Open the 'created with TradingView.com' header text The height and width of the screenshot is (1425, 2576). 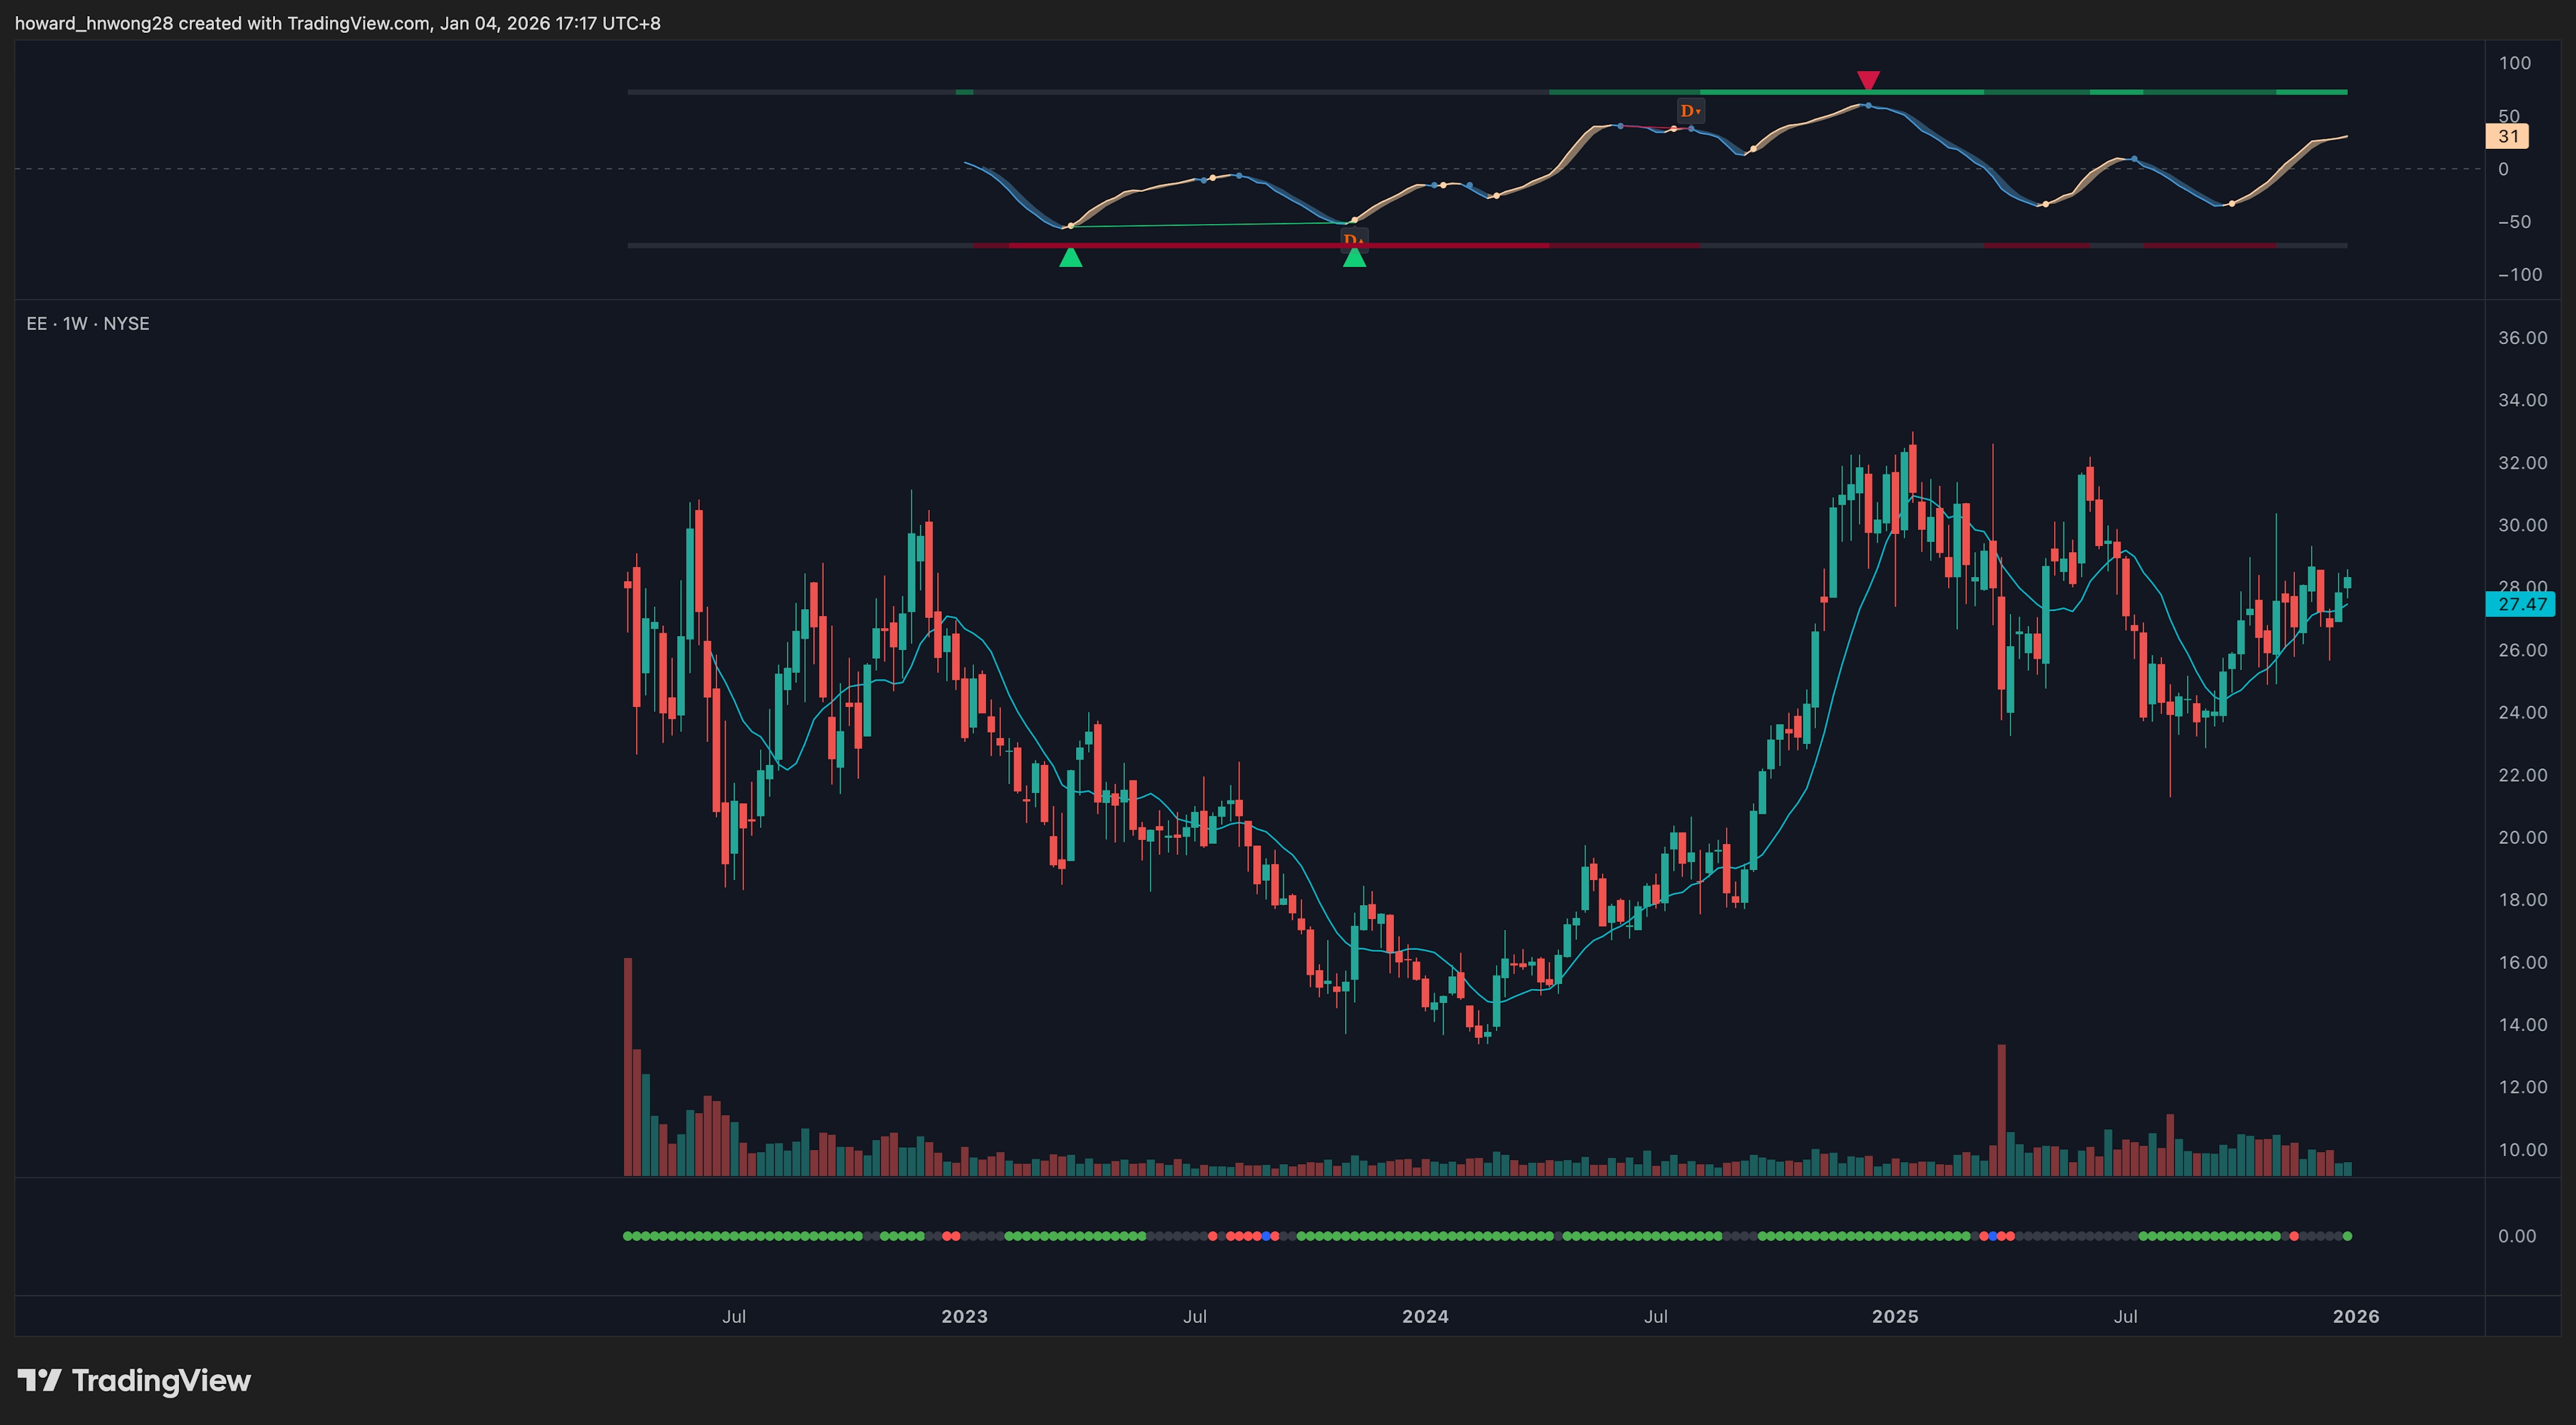pos(304,23)
